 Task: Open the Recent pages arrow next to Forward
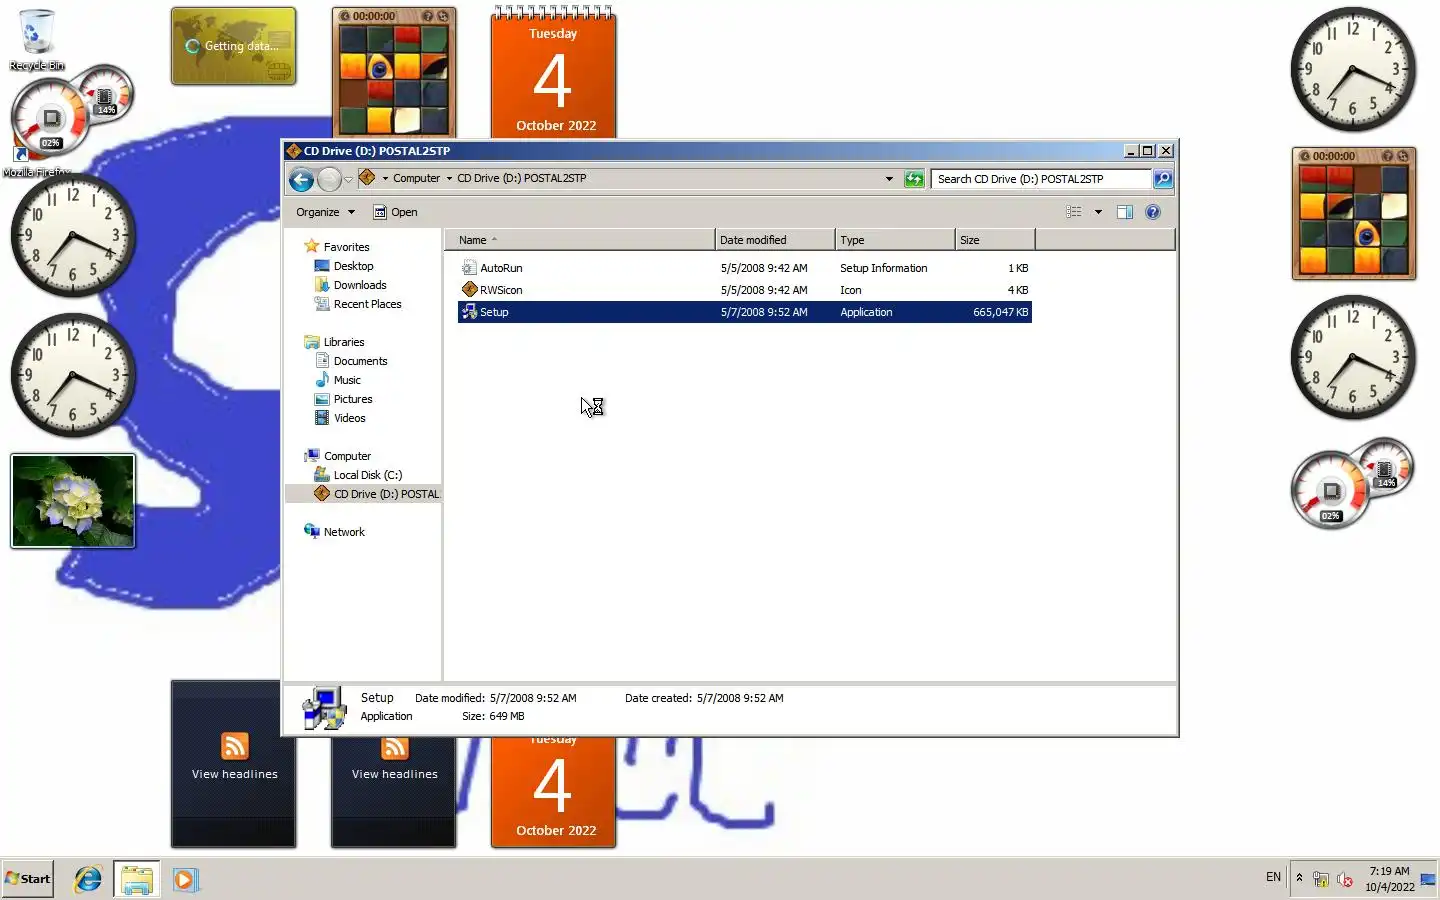(348, 179)
